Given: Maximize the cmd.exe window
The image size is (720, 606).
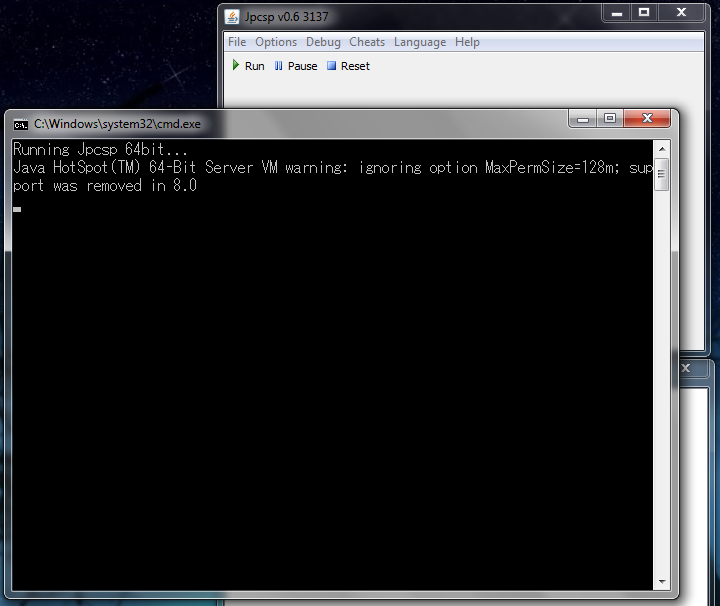Looking at the screenshot, I should (x=610, y=118).
